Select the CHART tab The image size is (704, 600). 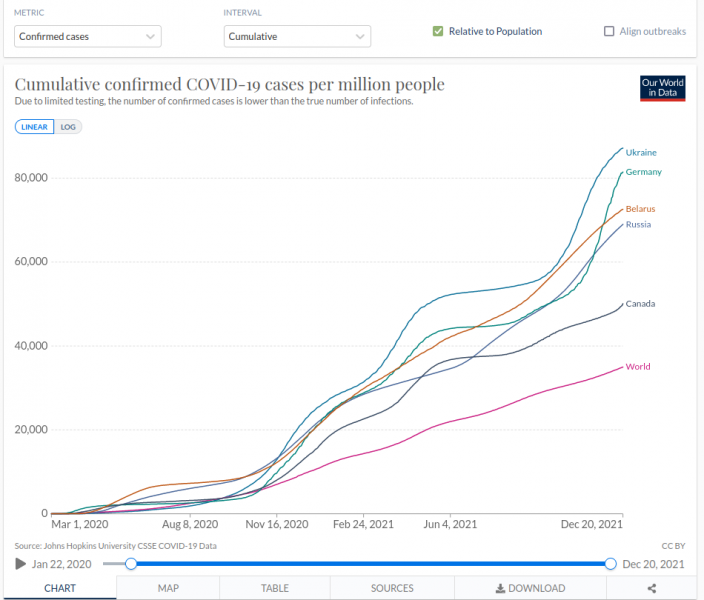59,588
